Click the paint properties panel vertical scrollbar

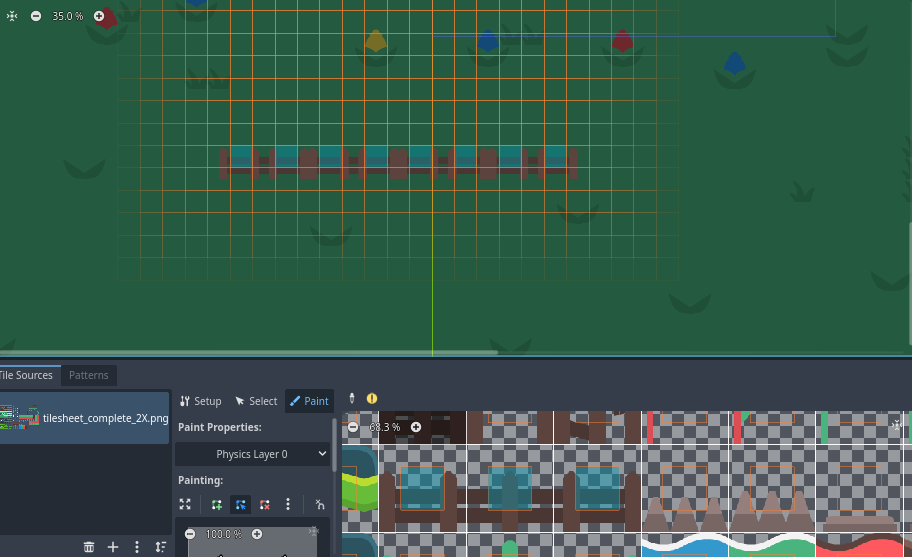tap(334, 445)
